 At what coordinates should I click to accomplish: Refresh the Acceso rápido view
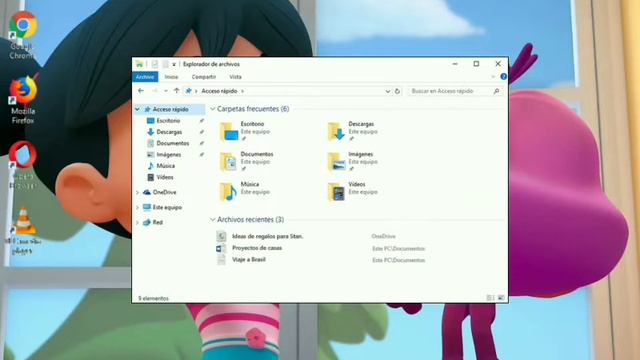coord(397,91)
